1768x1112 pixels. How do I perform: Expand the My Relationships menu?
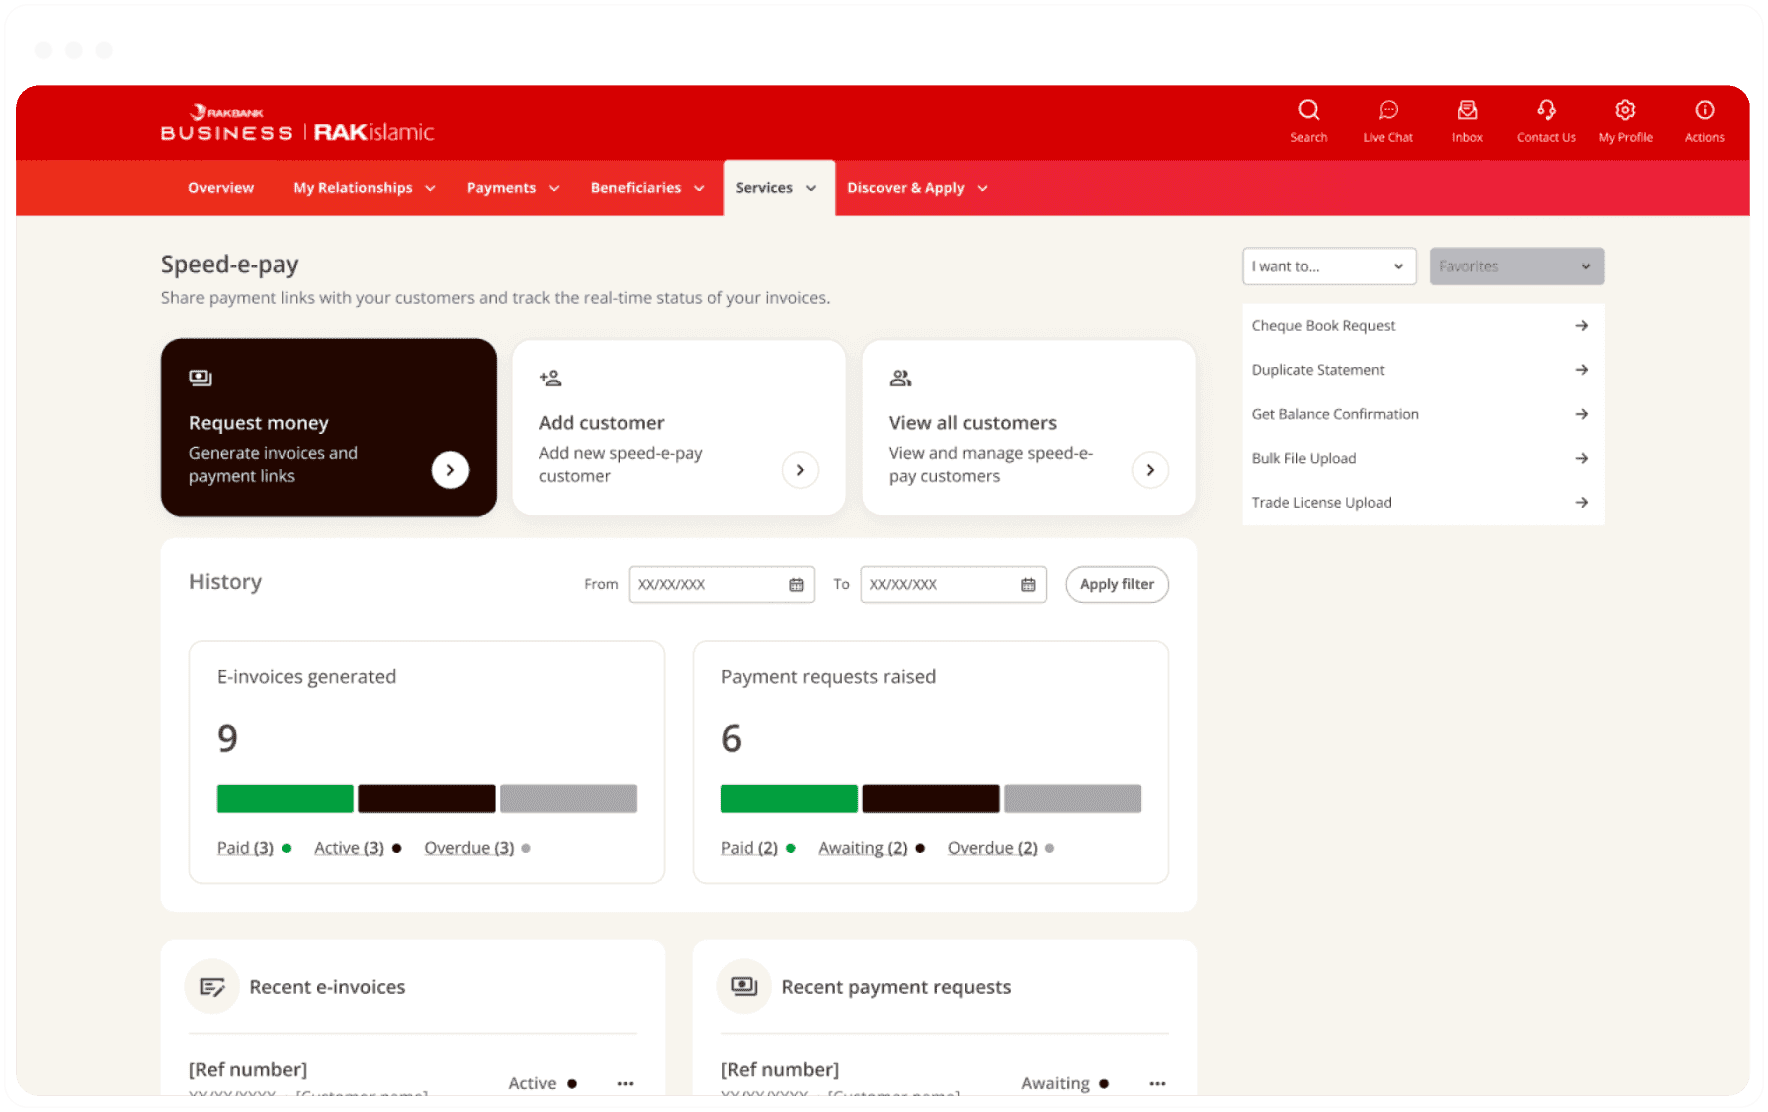(x=364, y=188)
